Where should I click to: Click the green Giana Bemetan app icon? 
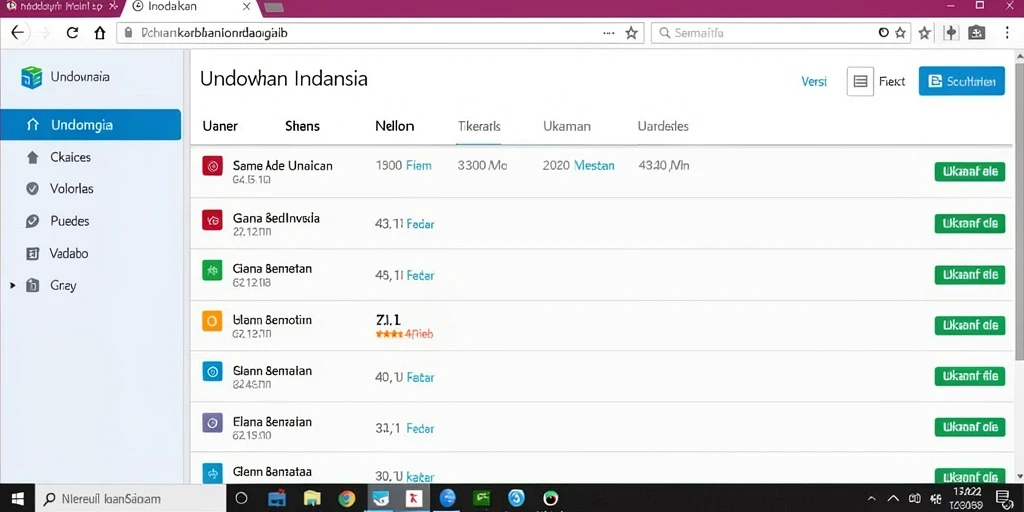[x=212, y=269]
